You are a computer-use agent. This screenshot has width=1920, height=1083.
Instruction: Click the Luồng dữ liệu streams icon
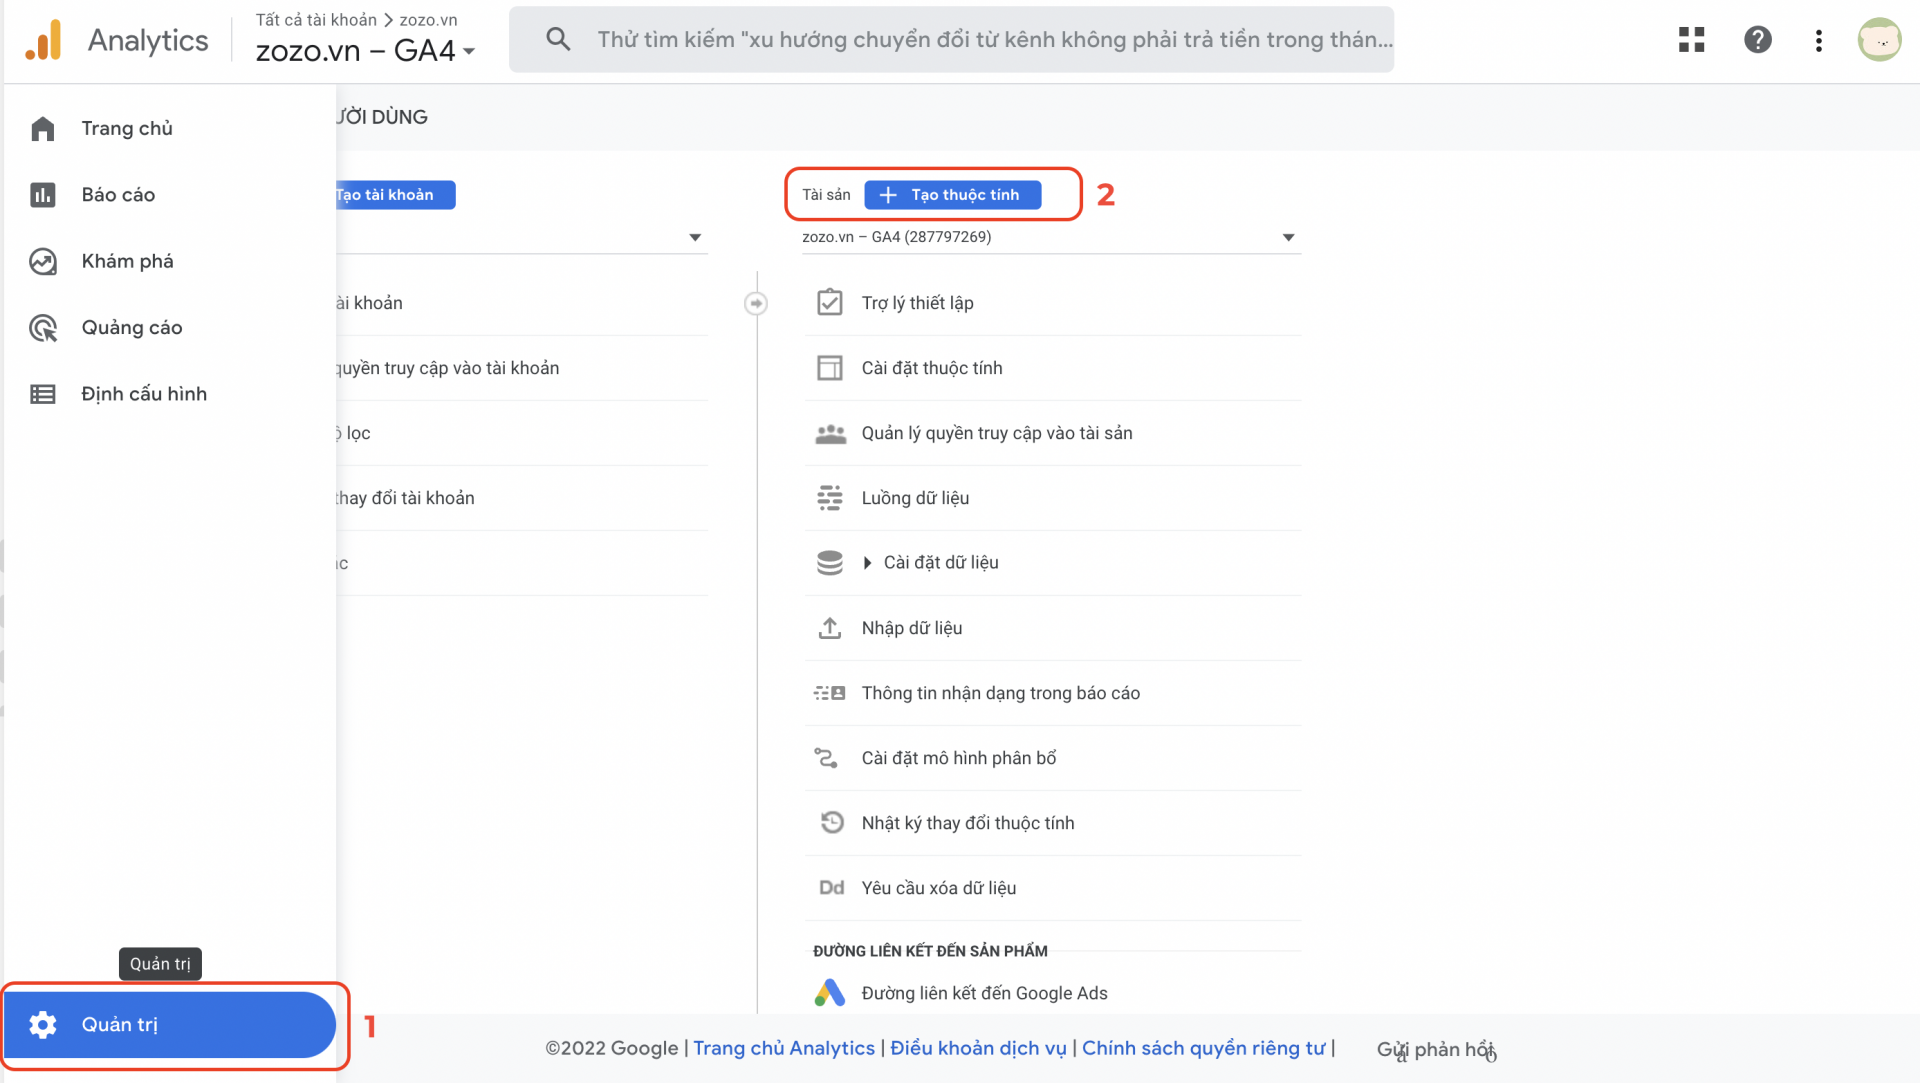pos(830,498)
